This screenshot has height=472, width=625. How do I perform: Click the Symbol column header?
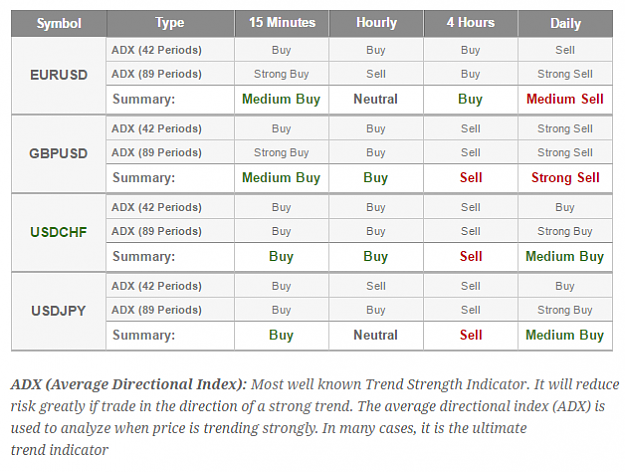[59, 23]
